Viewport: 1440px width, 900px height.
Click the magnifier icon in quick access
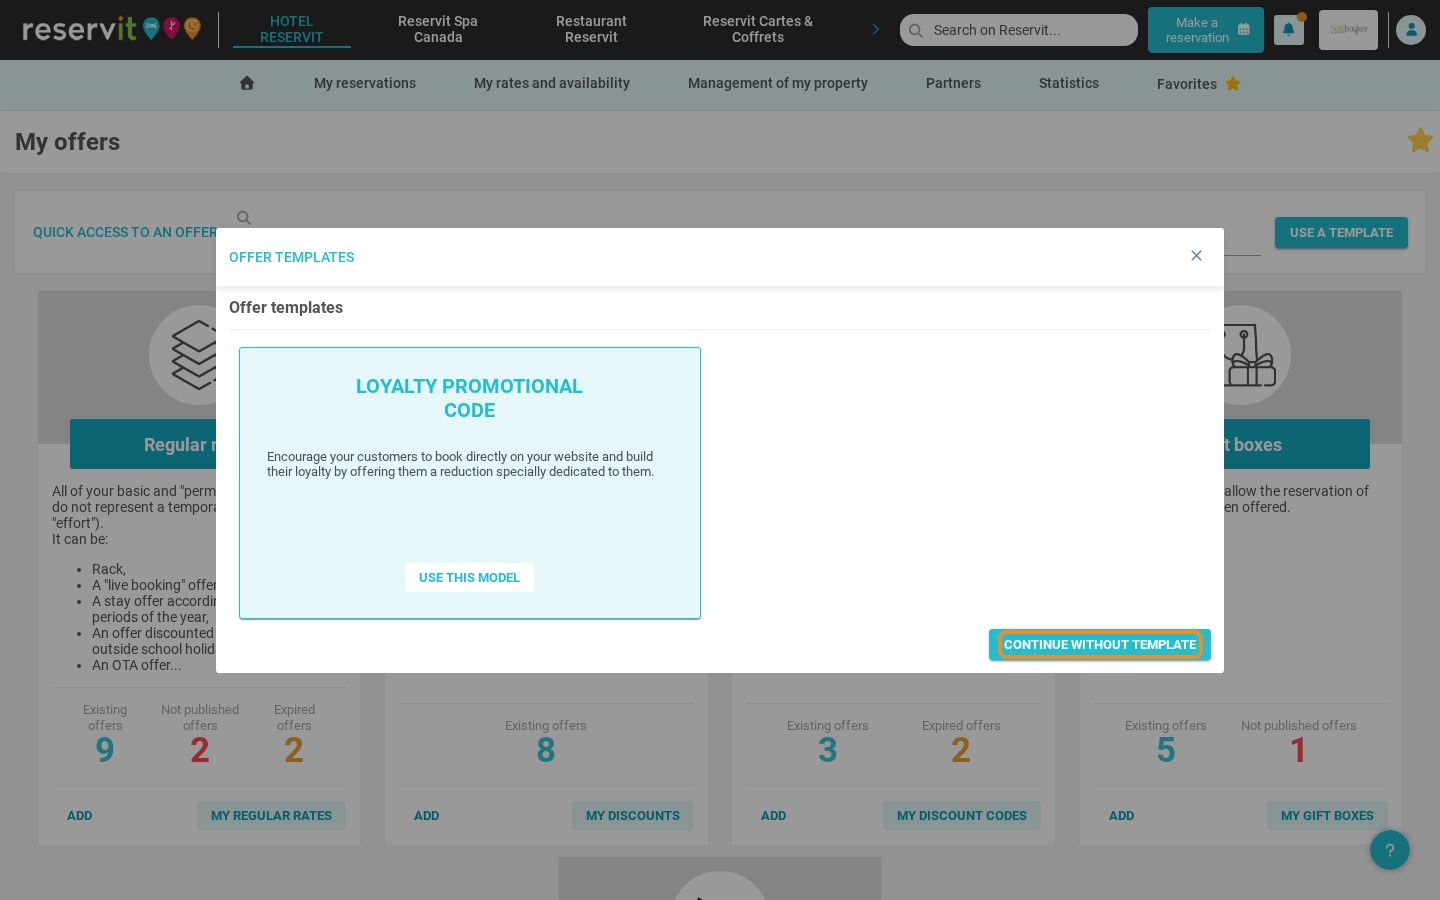(244, 217)
